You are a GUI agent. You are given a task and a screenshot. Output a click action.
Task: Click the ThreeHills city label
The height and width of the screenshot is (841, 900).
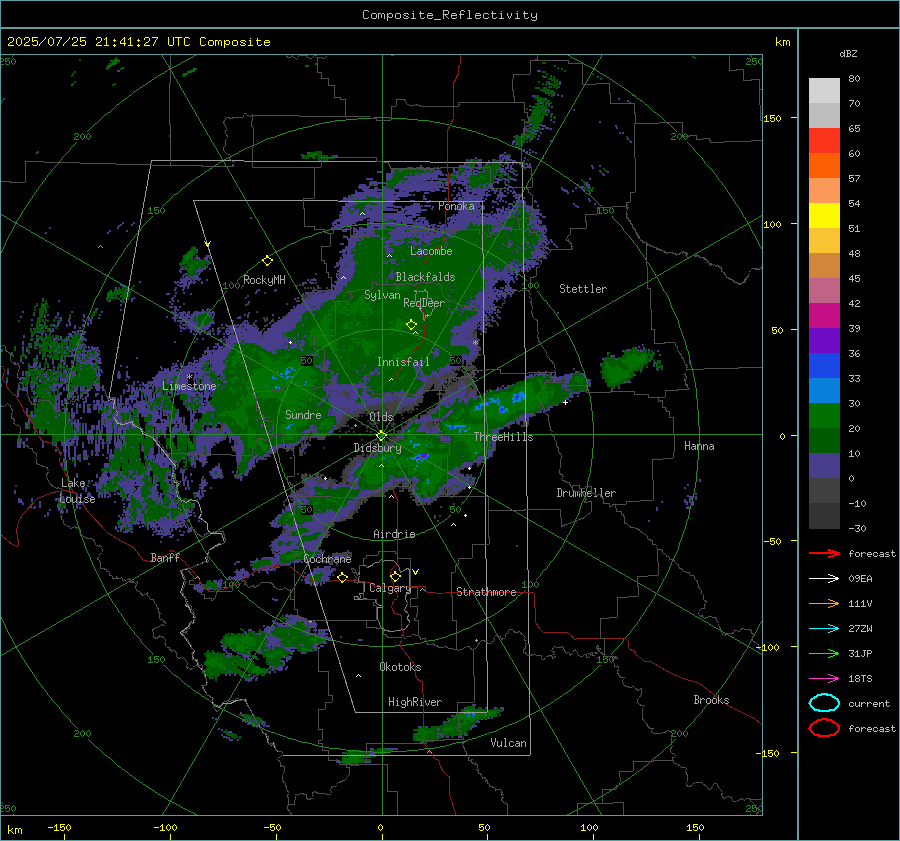point(503,437)
